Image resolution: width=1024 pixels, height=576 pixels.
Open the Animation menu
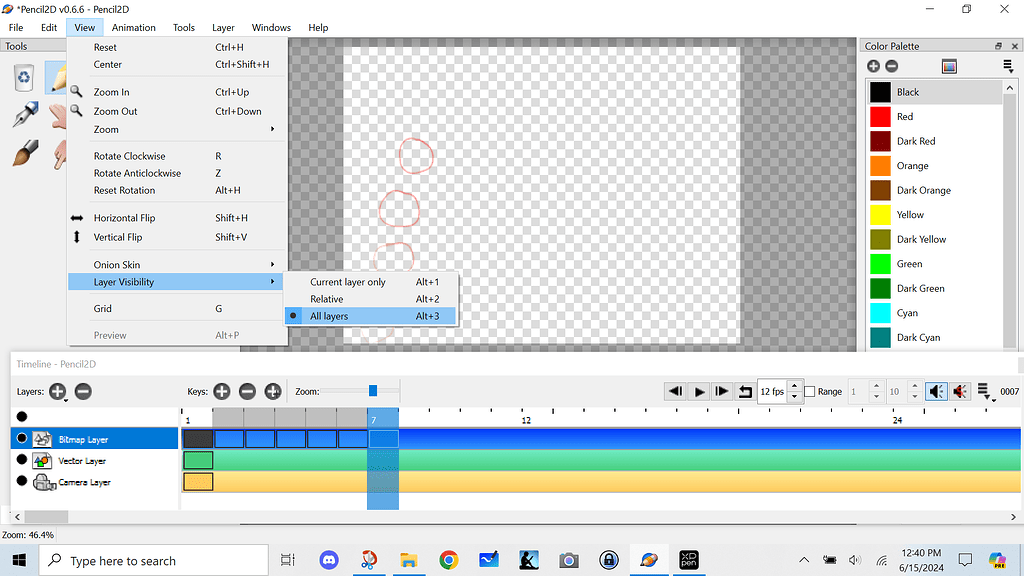pyautogui.click(x=133, y=27)
